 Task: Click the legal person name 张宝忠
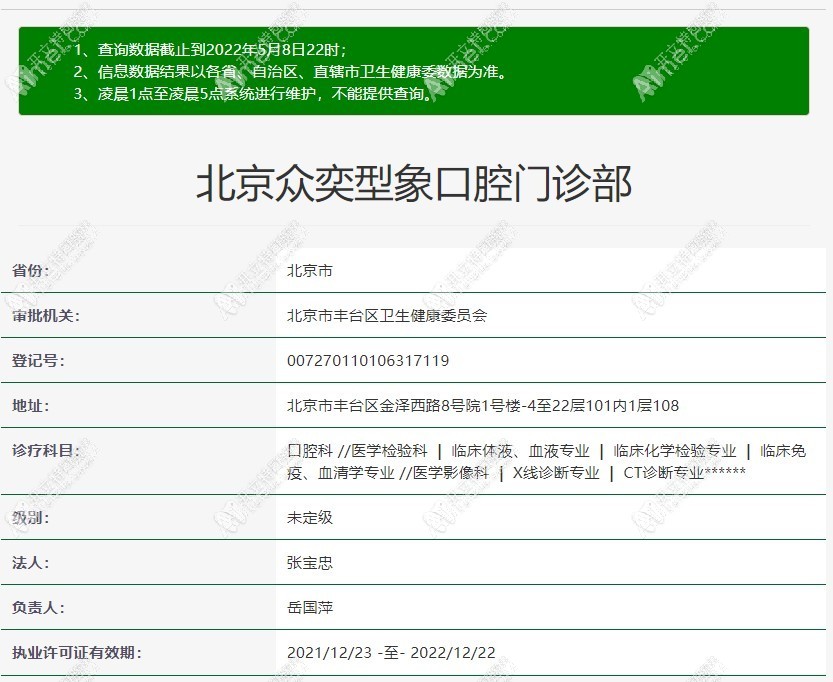click(x=310, y=563)
